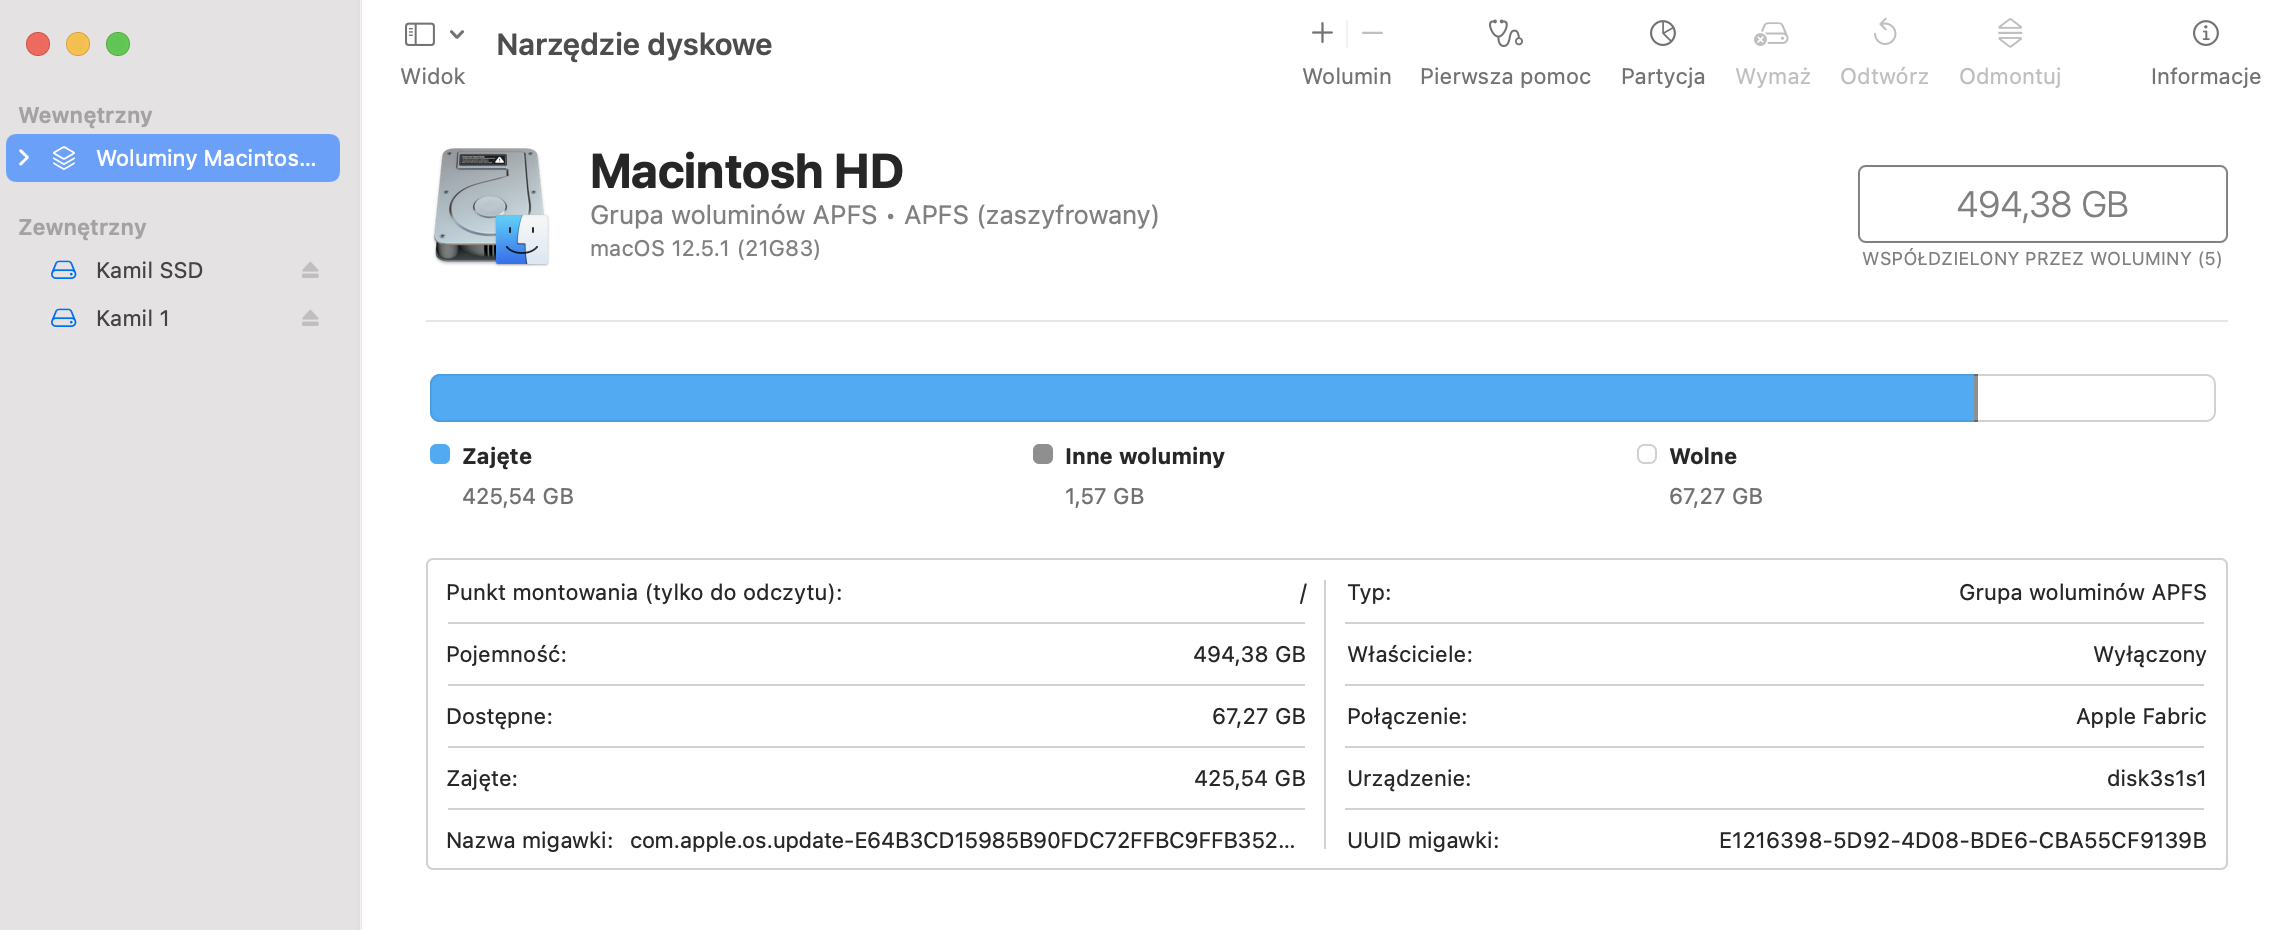Click the white Wolne color swatch
This screenshot has height=930, width=2282.
coord(1647,454)
